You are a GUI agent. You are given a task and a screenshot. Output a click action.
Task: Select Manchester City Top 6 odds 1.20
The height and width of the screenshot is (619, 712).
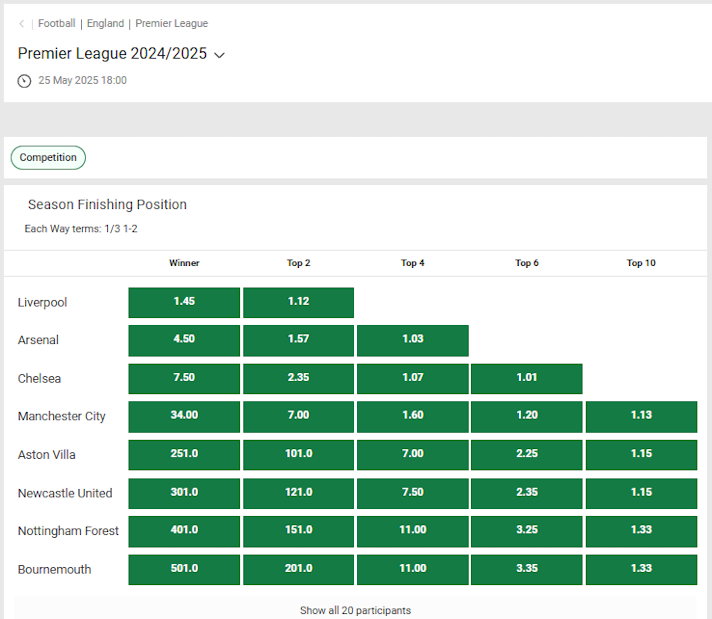tap(527, 417)
